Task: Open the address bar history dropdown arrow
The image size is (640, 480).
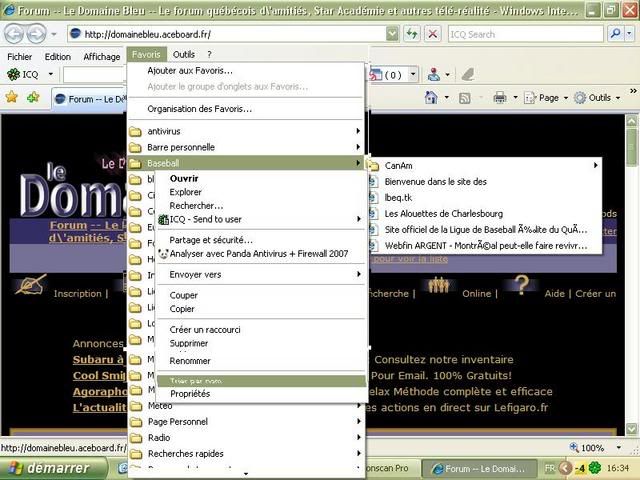Action: 392,34
